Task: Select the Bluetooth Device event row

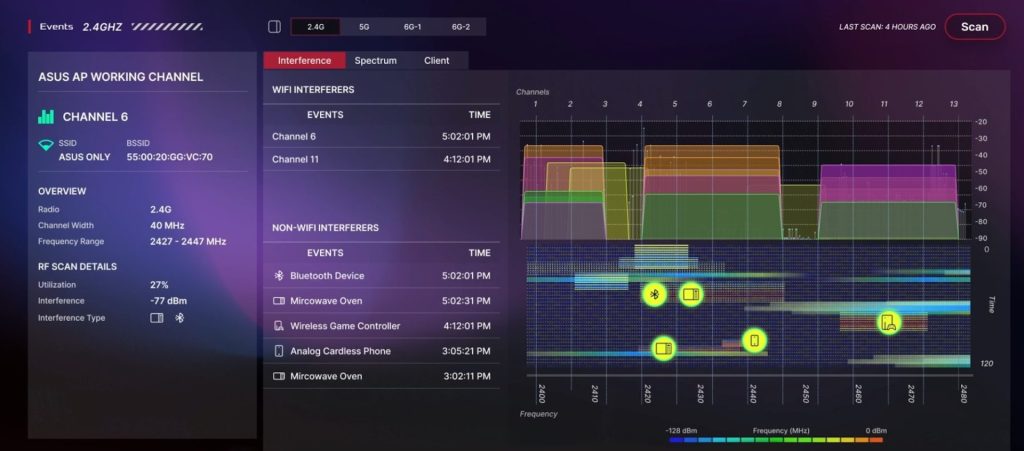Action: coord(380,276)
